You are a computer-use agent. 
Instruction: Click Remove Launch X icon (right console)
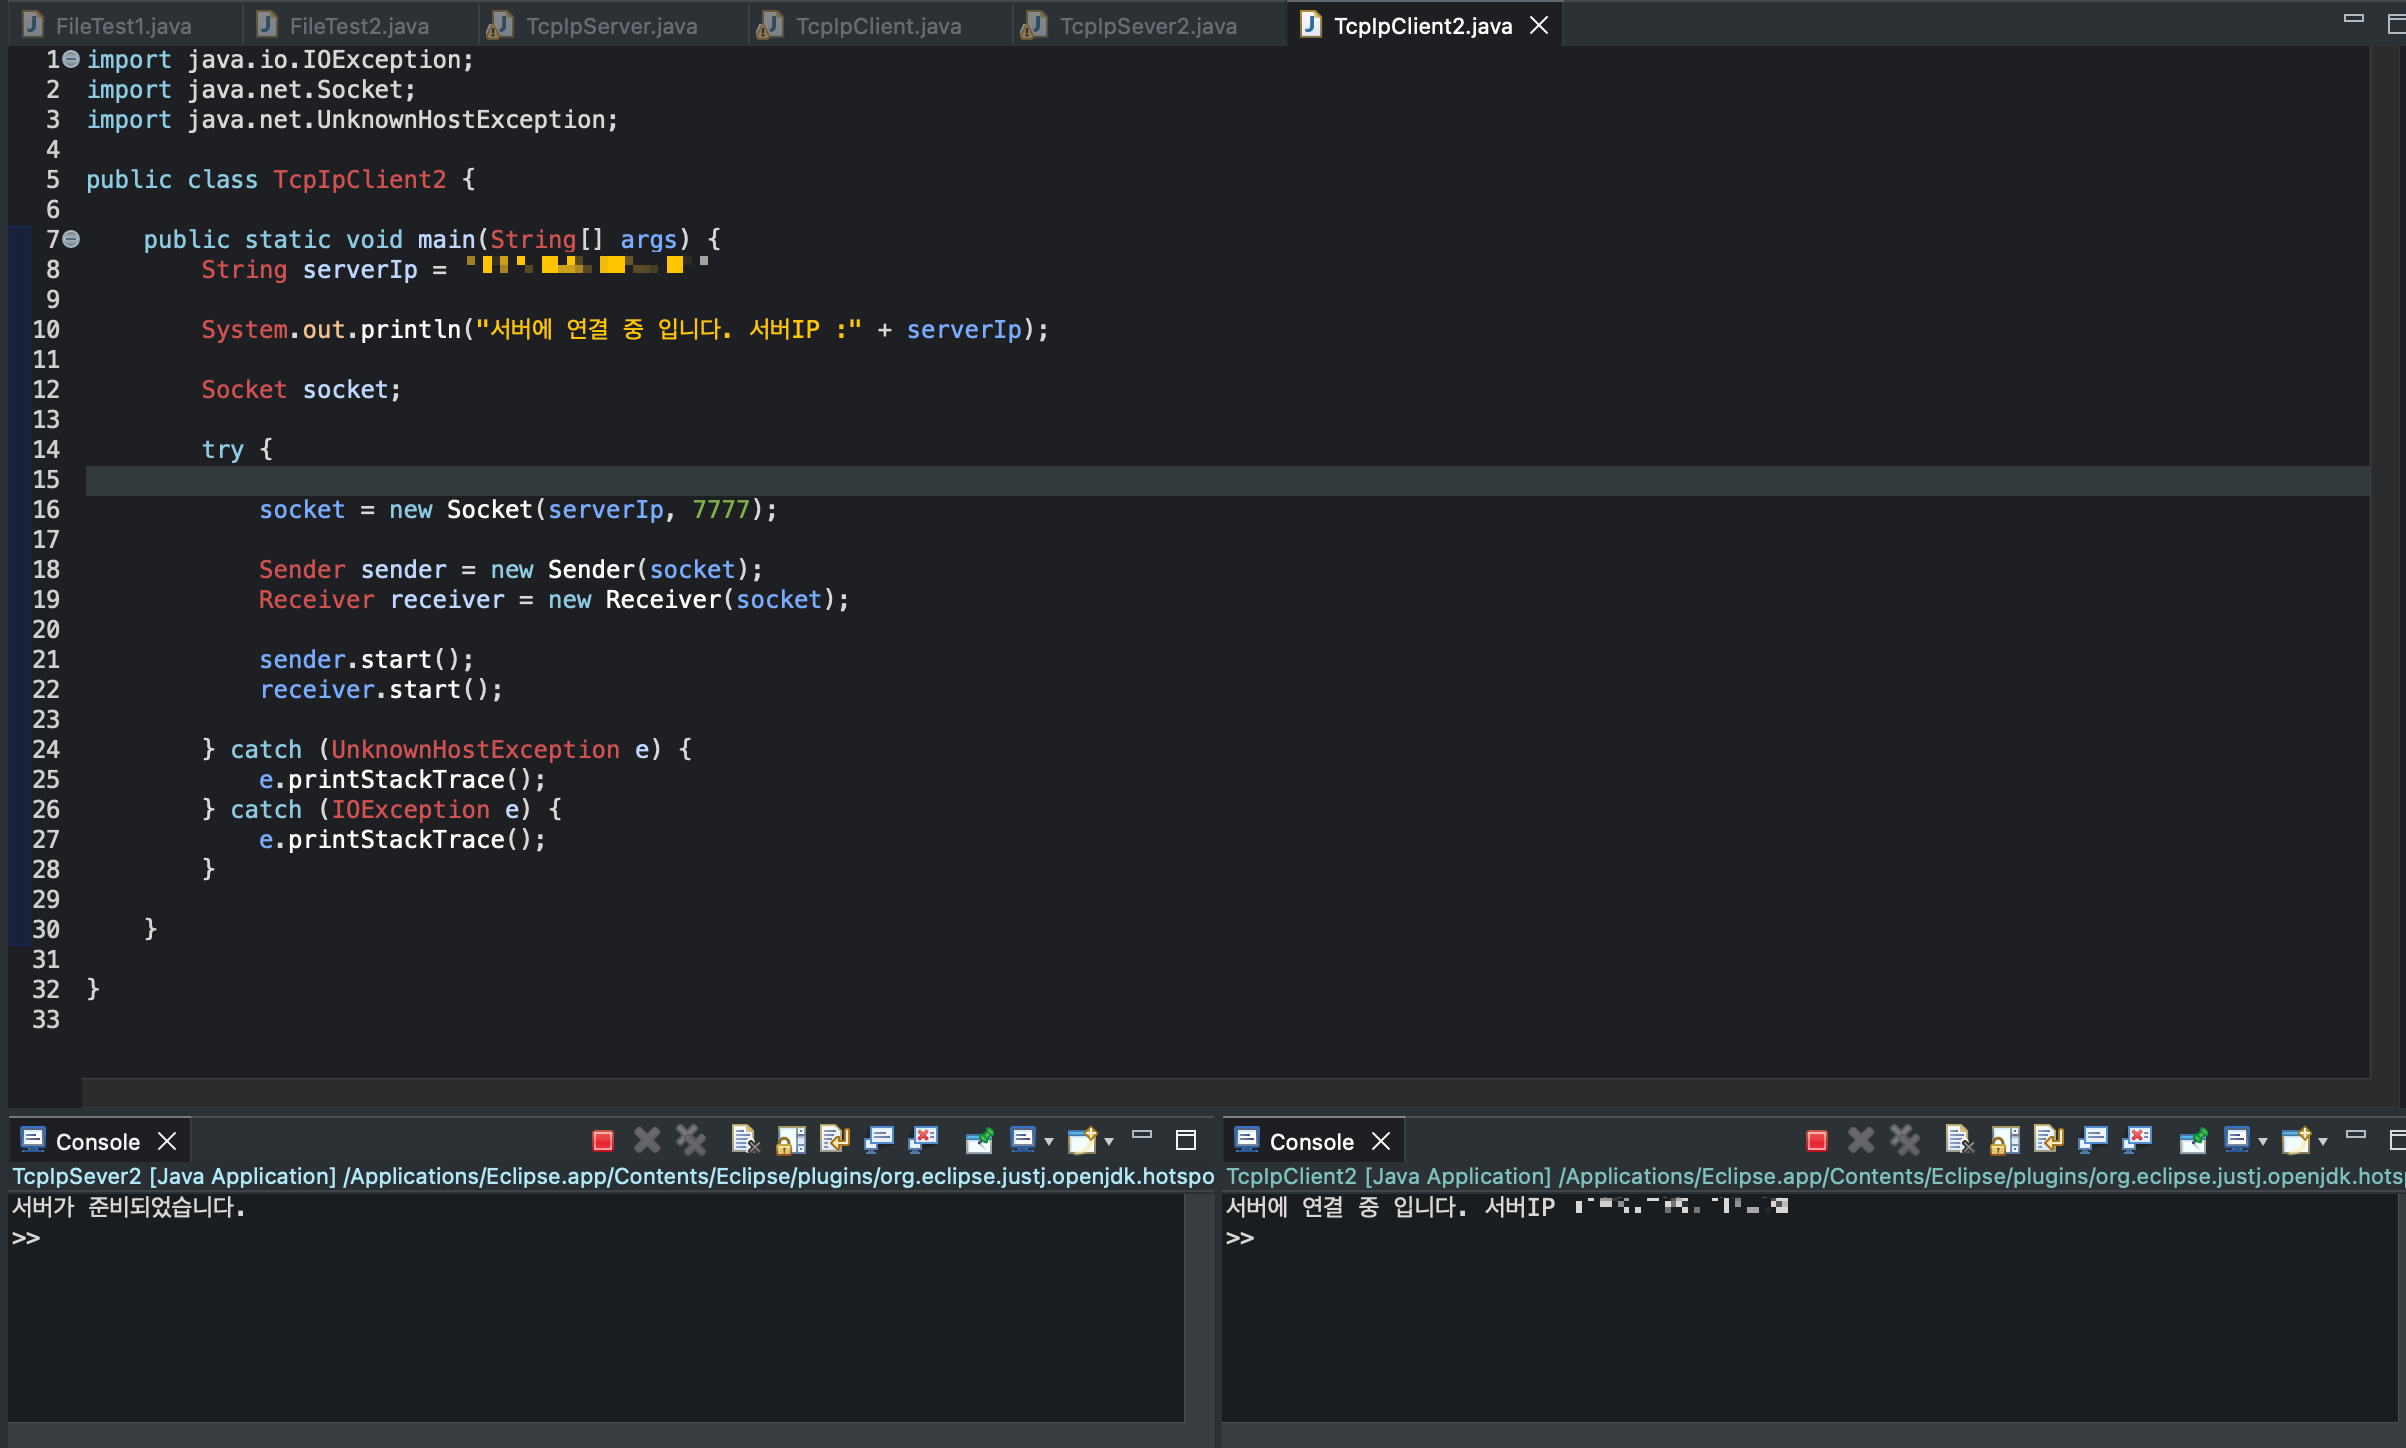(x=1860, y=1141)
